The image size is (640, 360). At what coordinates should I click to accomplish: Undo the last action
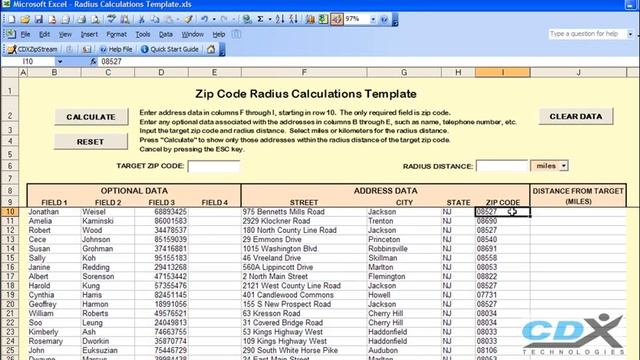coord(204,19)
